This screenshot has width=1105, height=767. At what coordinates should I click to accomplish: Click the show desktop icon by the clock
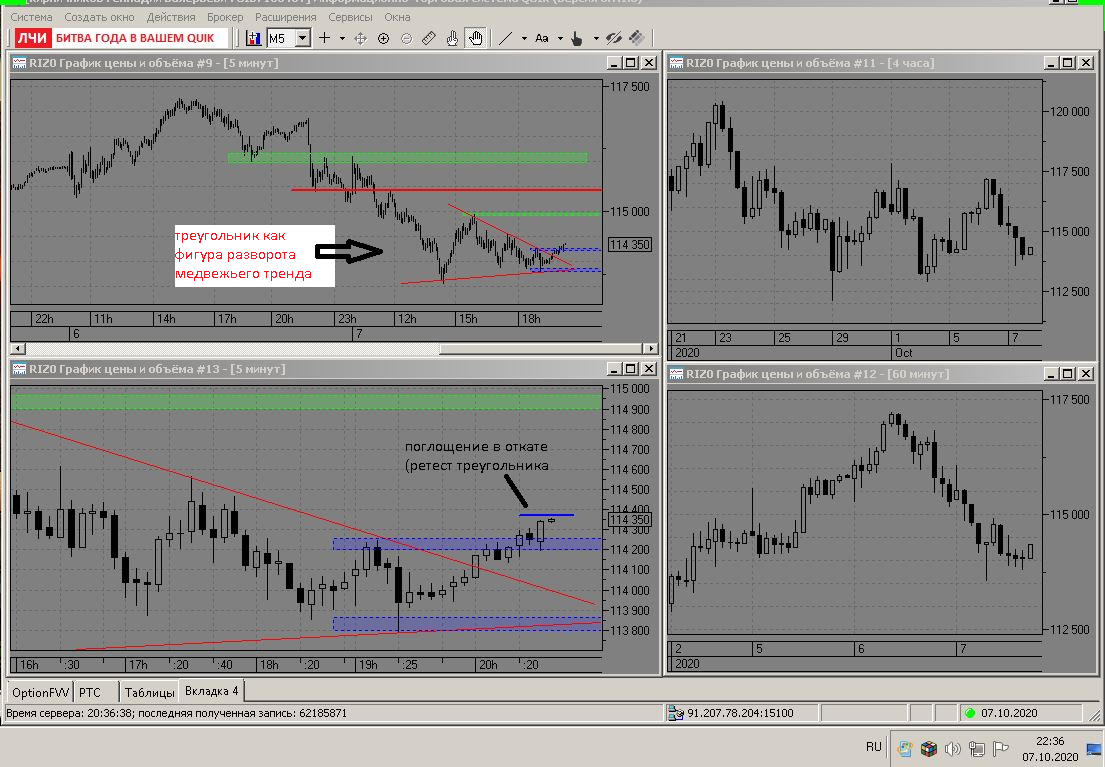point(1094,749)
